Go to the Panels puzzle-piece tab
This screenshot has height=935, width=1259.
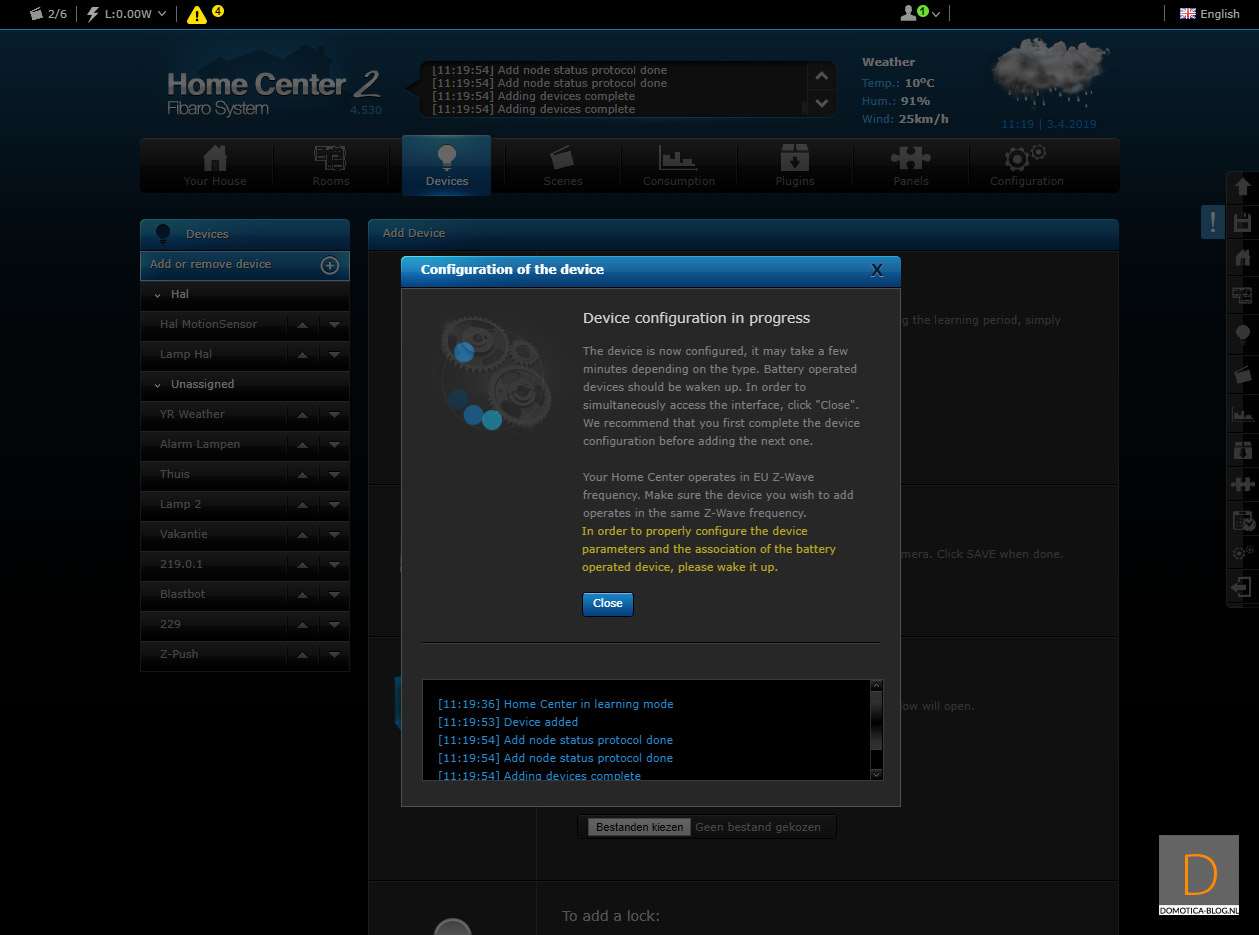[911, 164]
